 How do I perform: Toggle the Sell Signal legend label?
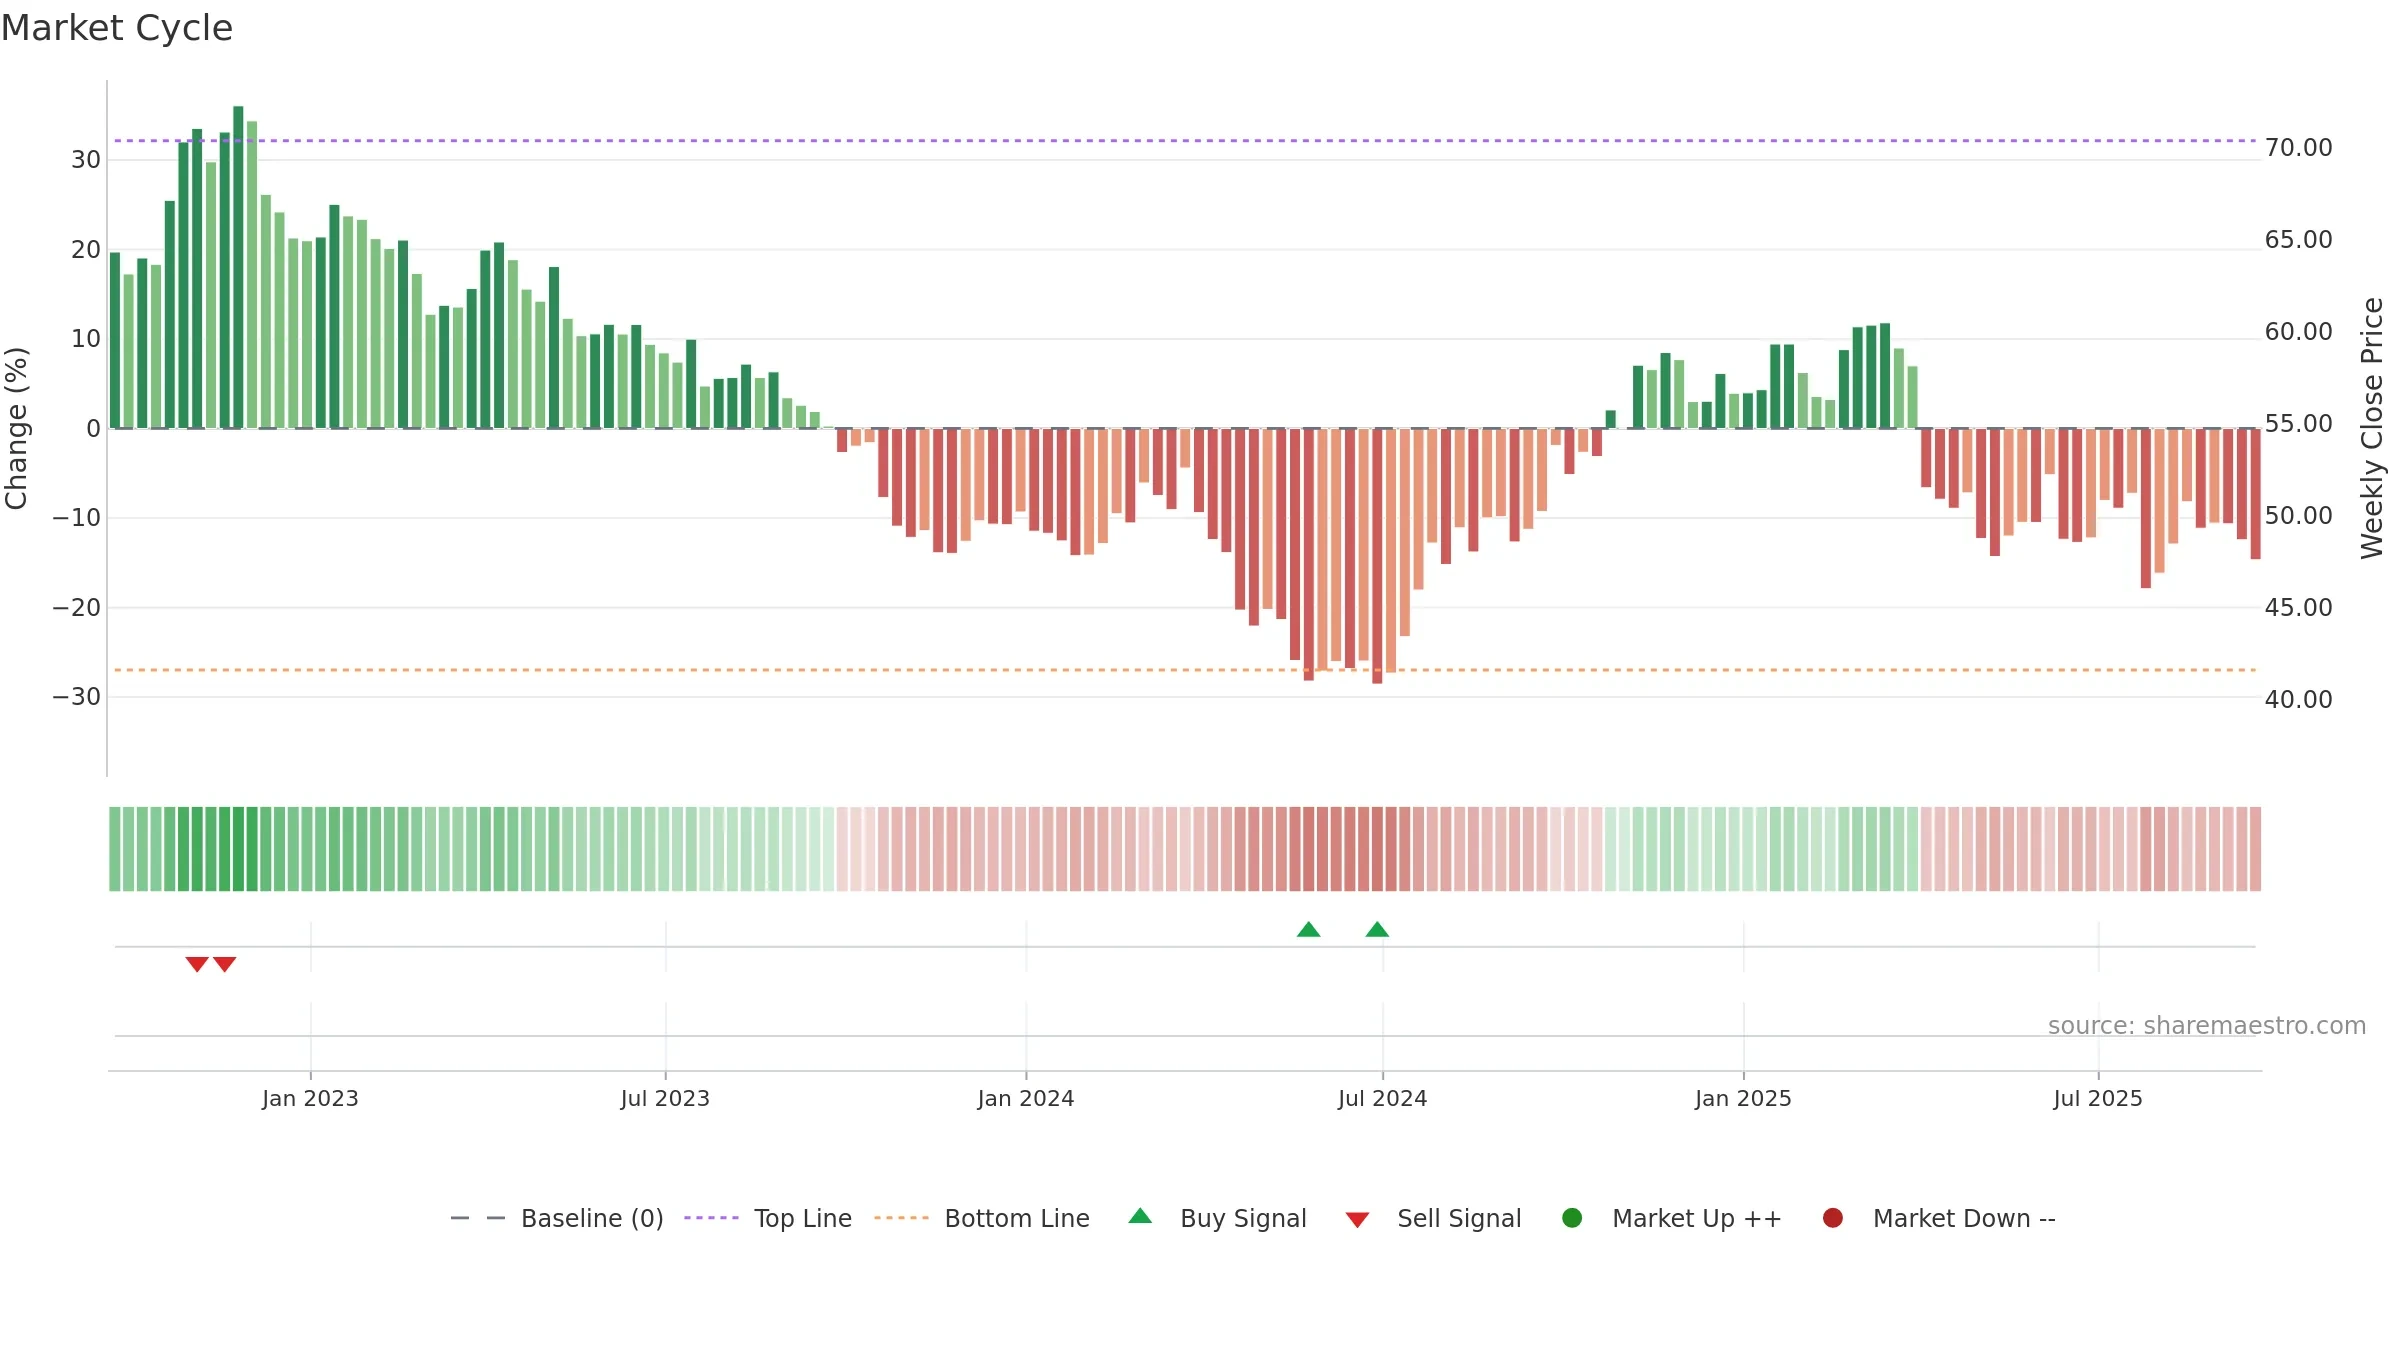pyautogui.click(x=1459, y=1218)
